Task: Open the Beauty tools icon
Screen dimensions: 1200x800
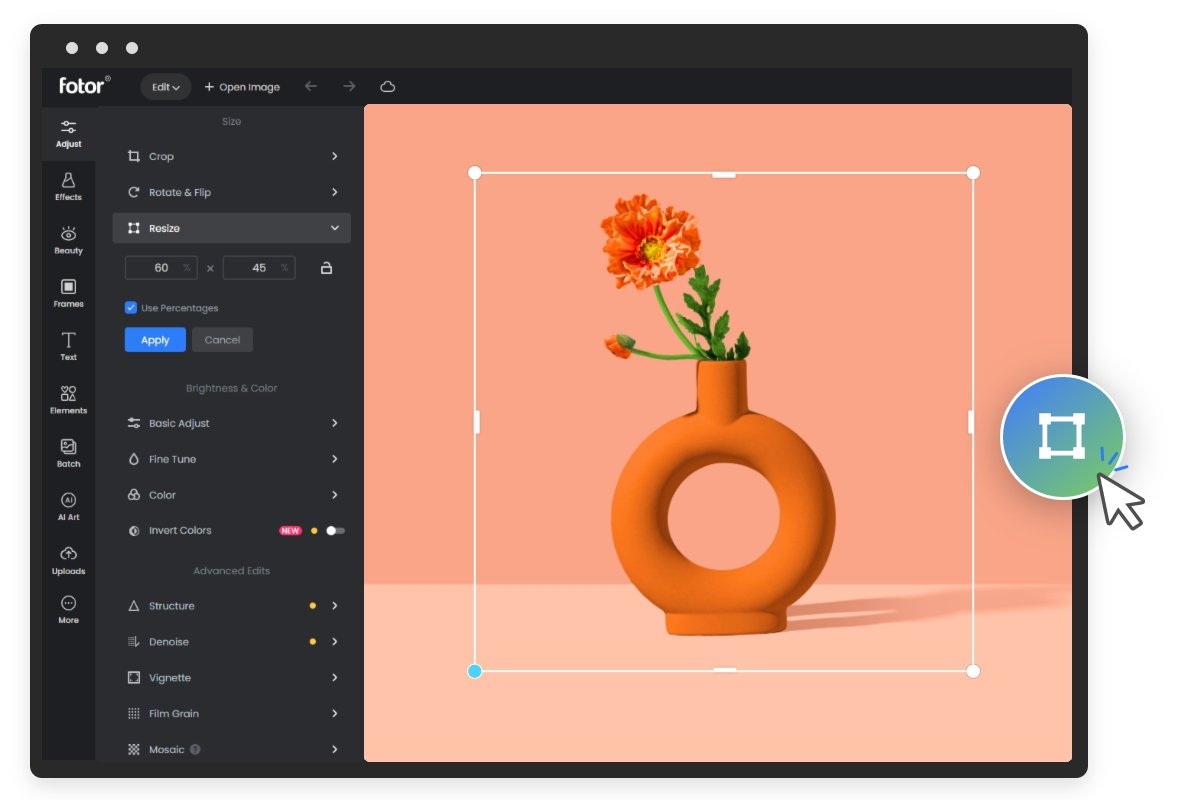Action: coord(68,239)
